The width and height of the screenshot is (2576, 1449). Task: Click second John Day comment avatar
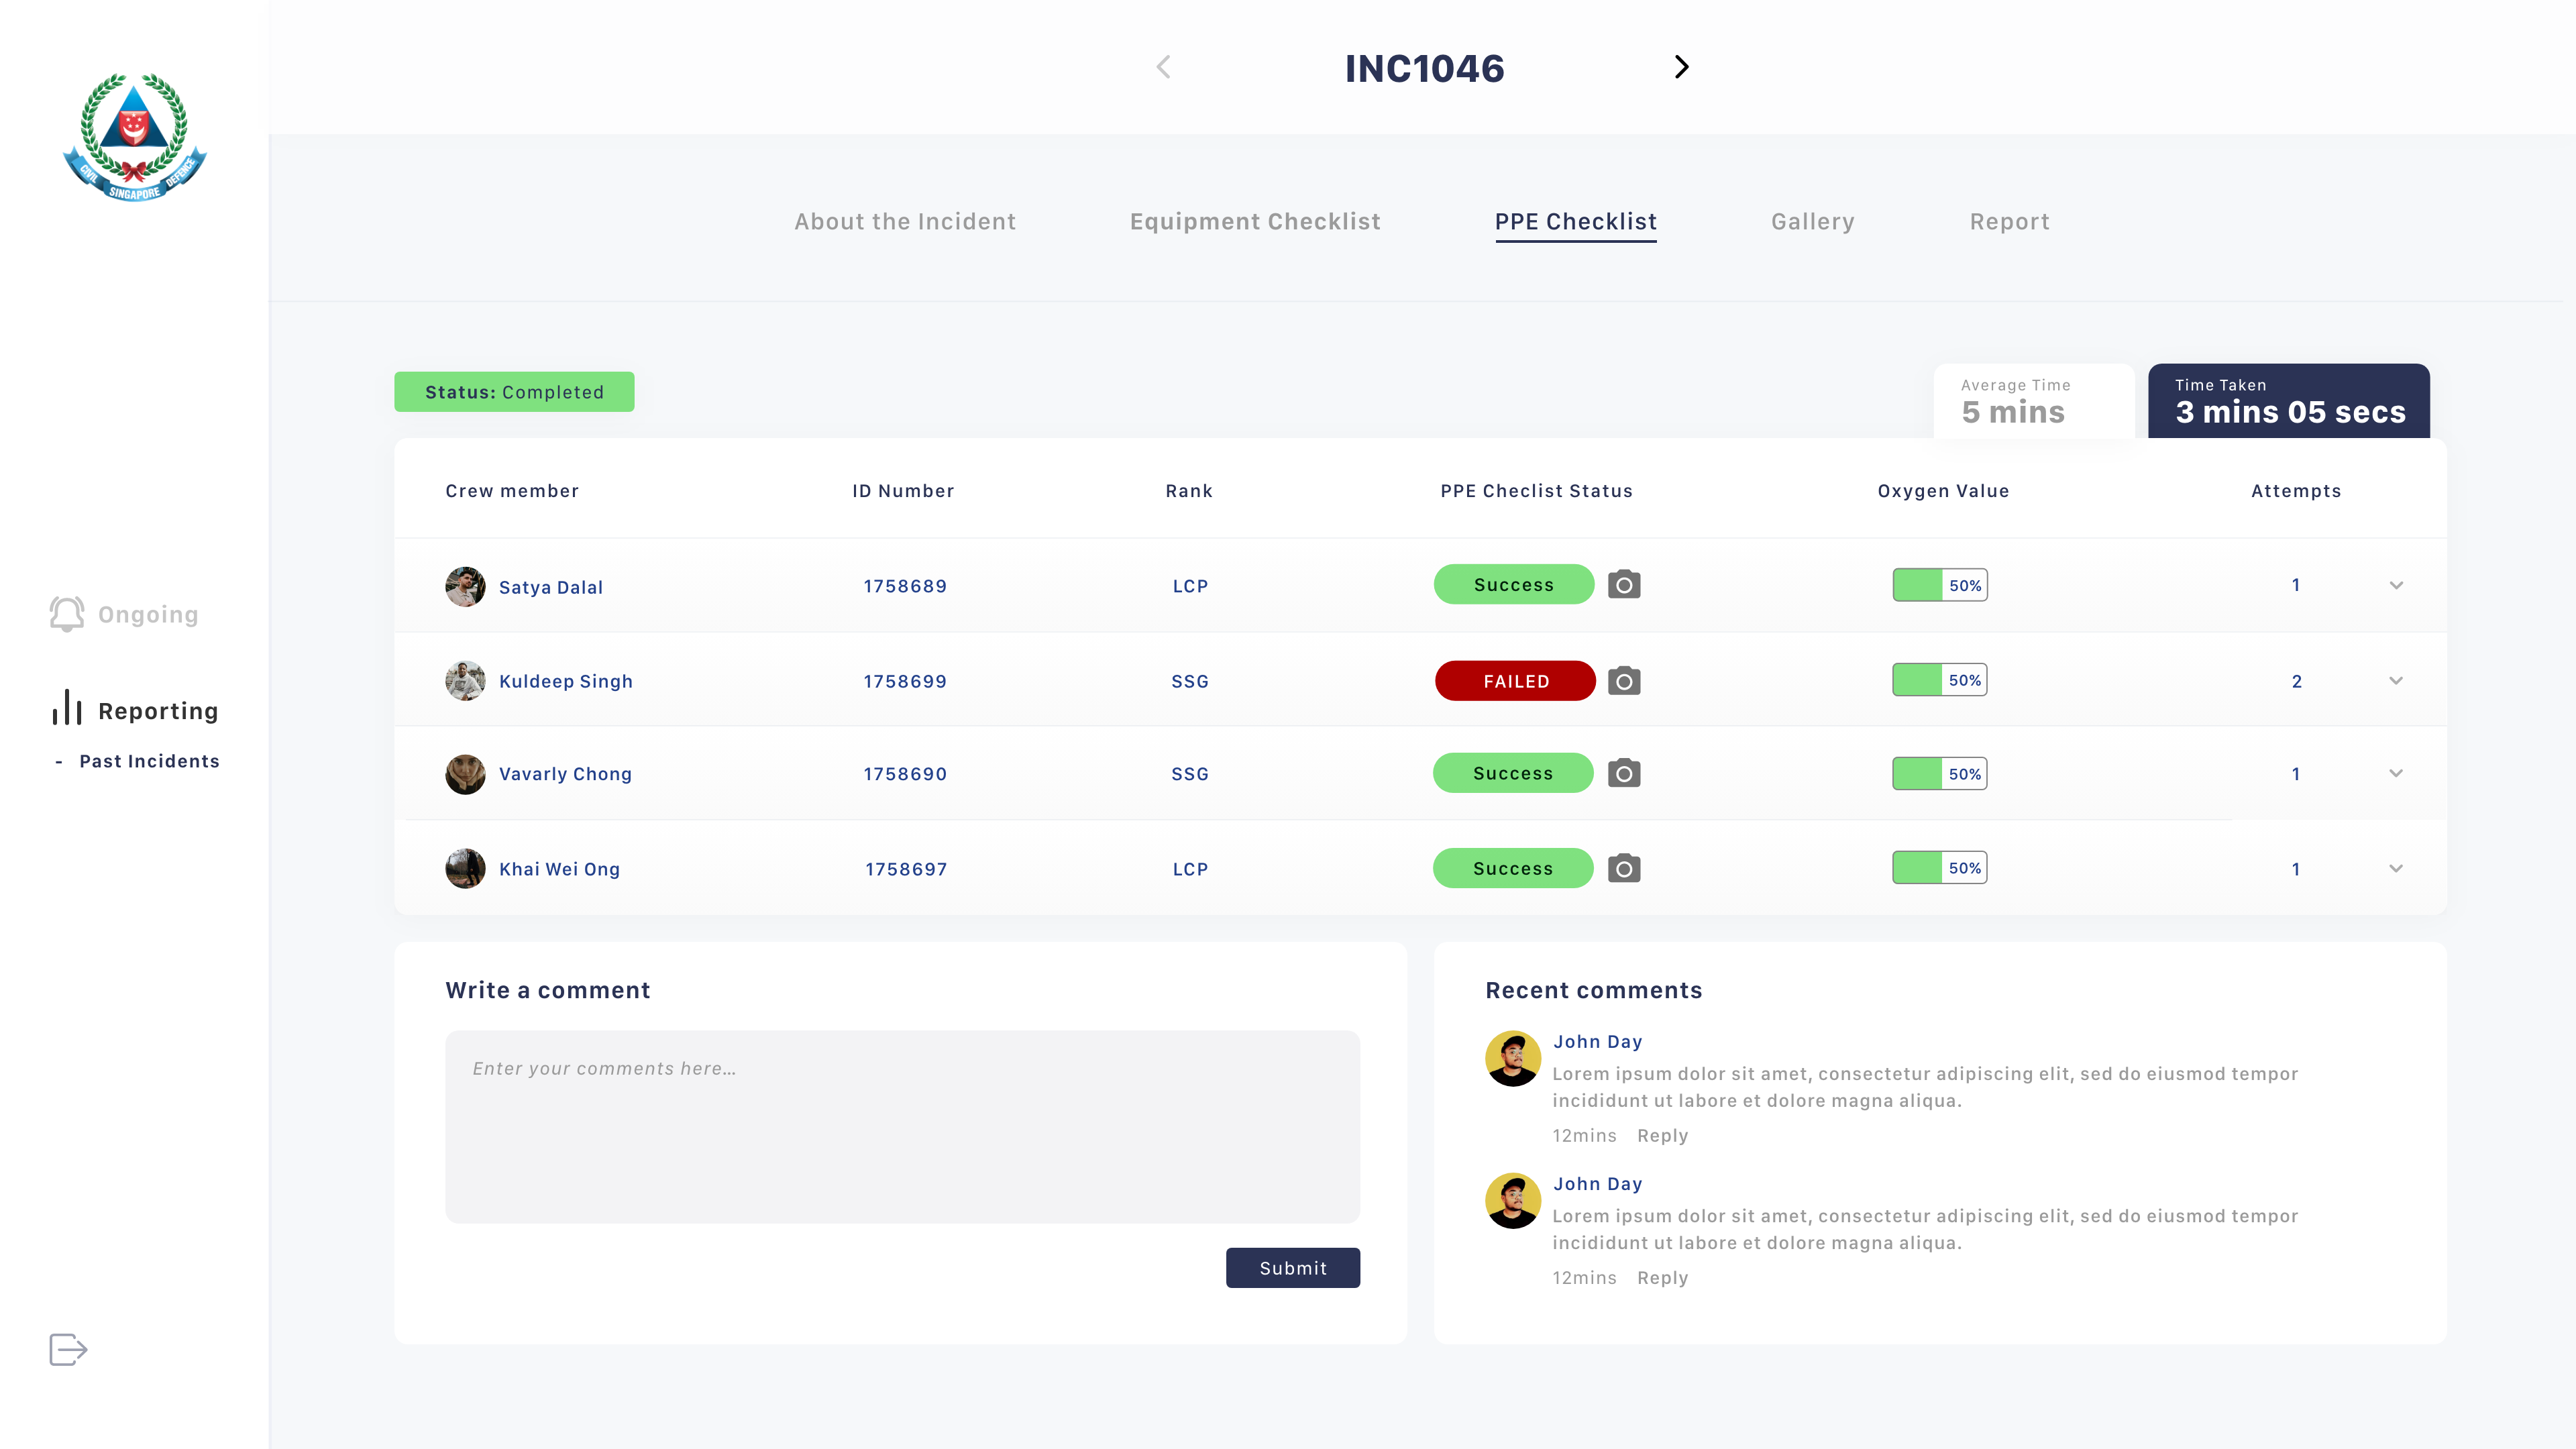coord(1513,1200)
